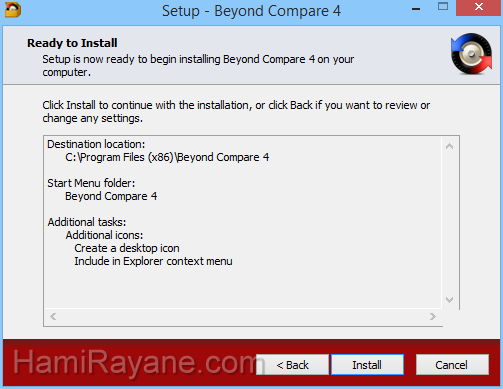Click the 'Ready to Install' heading
The image size is (503, 389).
point(72,43)
